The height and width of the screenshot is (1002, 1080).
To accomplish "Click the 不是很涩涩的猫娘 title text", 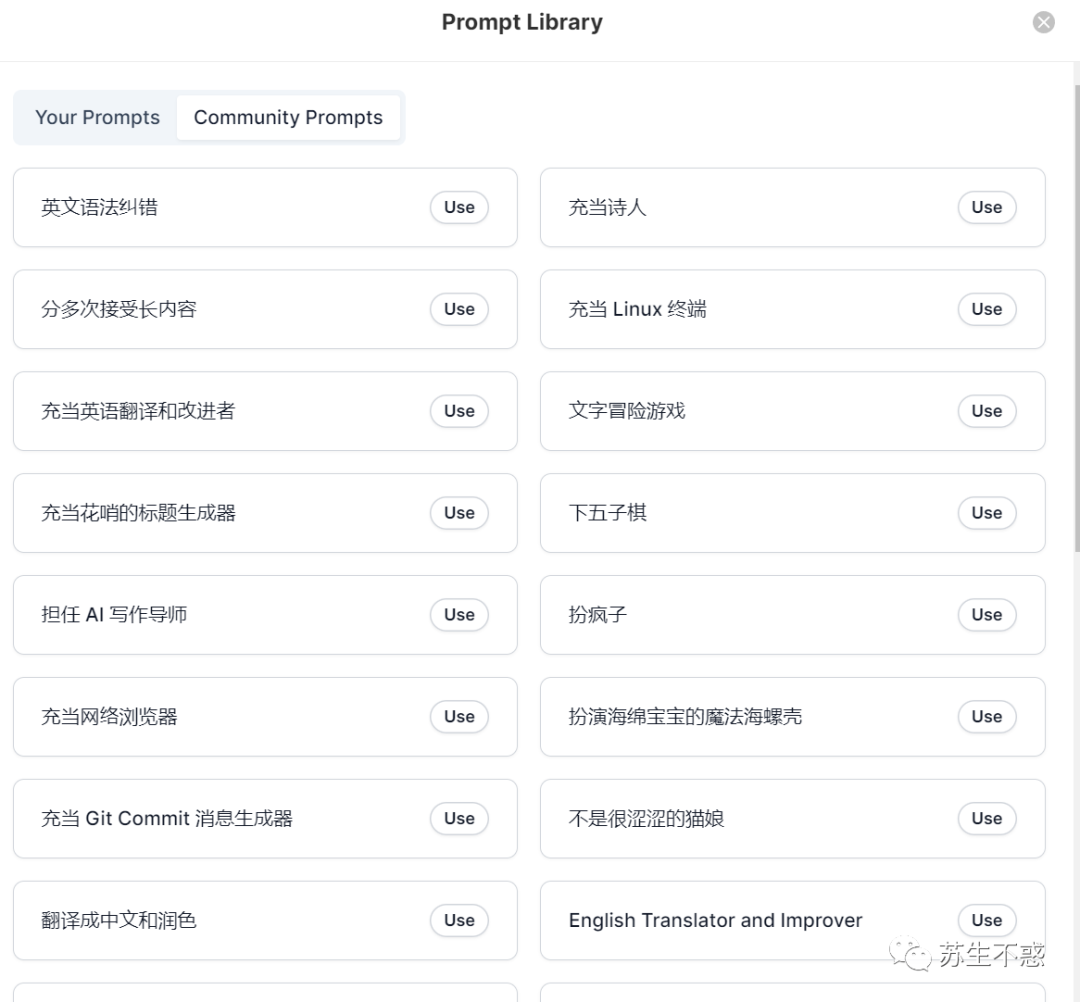I will (646, 819).
